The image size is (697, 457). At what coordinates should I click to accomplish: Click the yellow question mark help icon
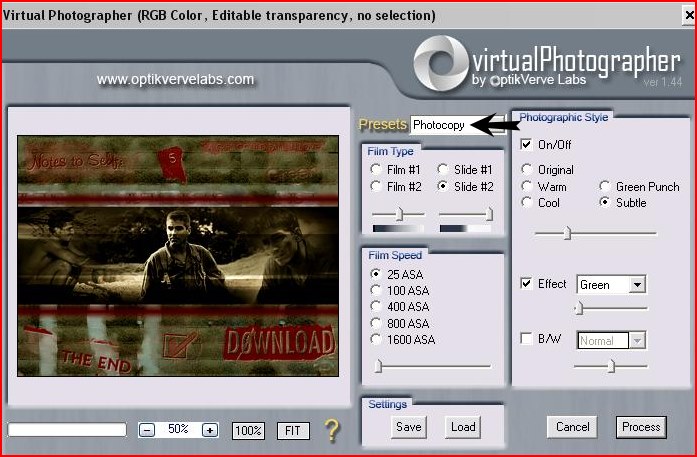332,430
